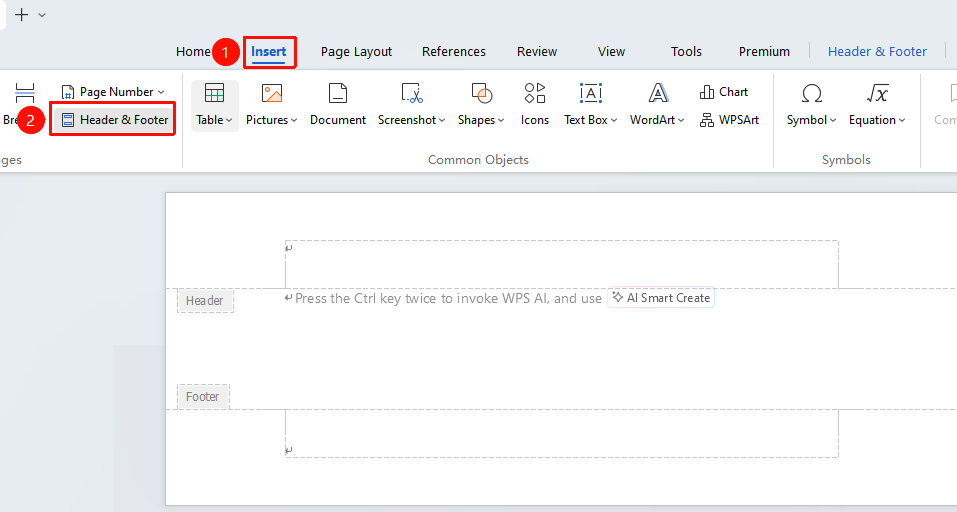The width and height of the screenshot is (957, 512).
Task: Click the Pictures icon
Action: click(272, 93)
